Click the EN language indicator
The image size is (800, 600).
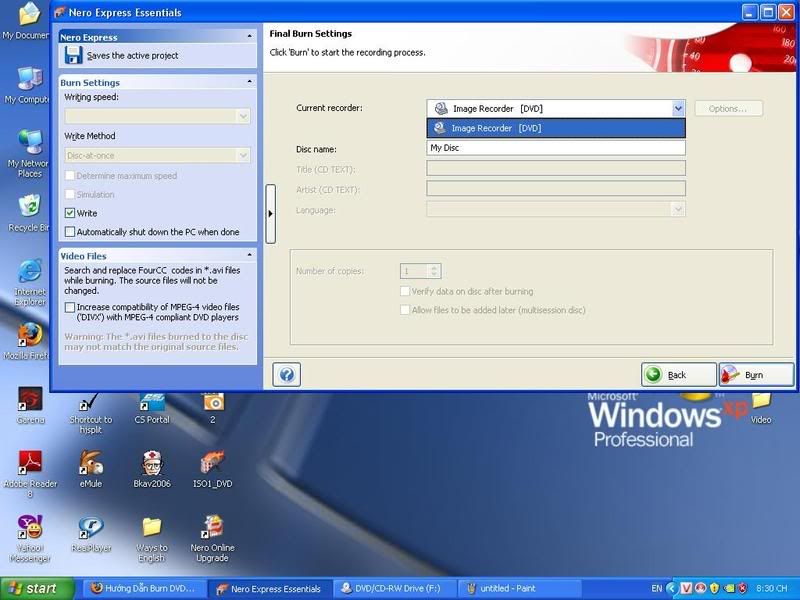pyautogui.click(x=657, y=588)
